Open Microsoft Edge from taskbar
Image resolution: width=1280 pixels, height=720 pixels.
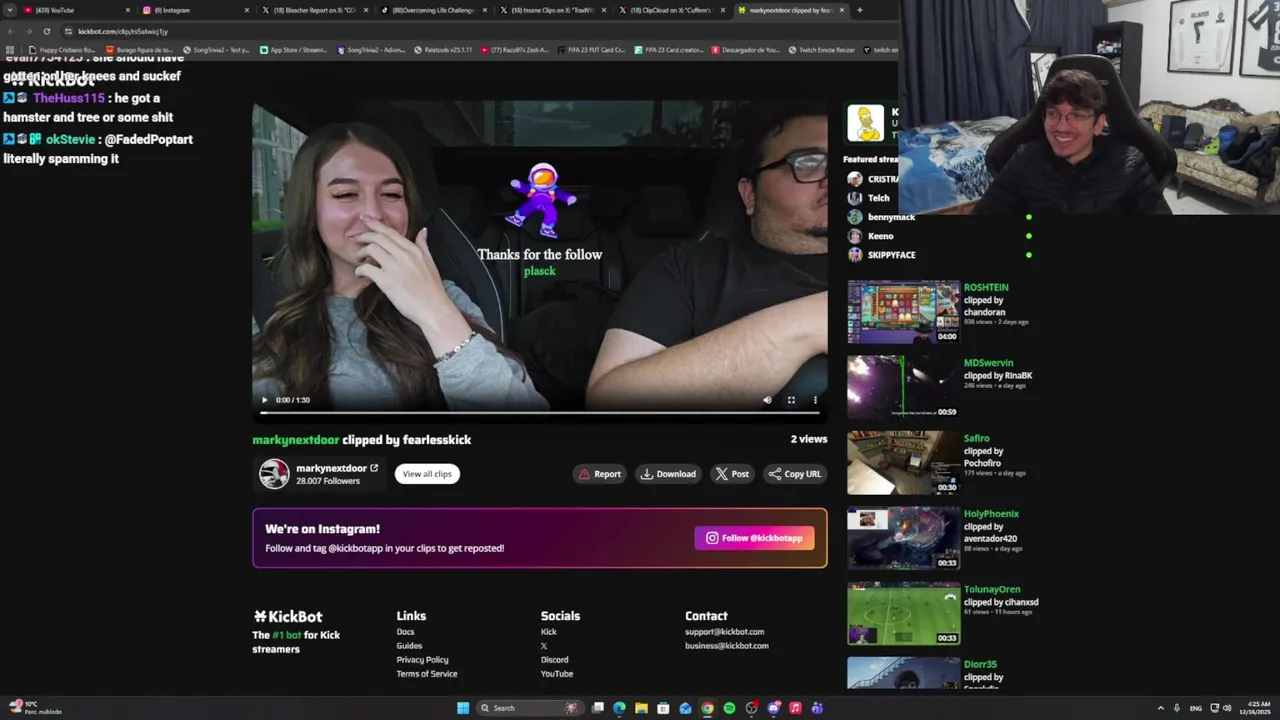click(x=619, y=708)
